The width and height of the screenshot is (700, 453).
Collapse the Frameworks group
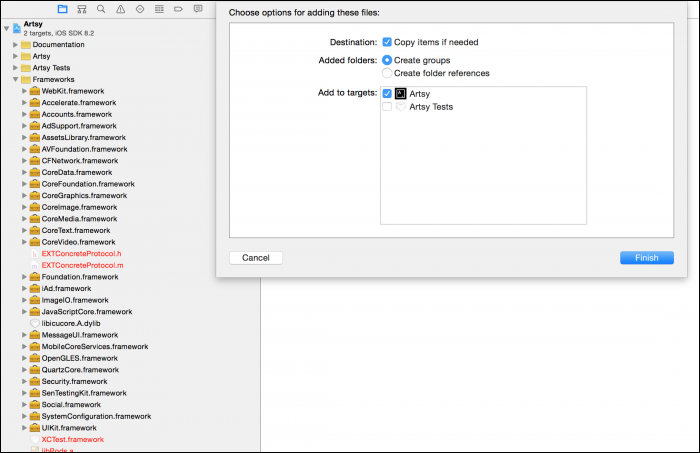(x=15, y=79)
